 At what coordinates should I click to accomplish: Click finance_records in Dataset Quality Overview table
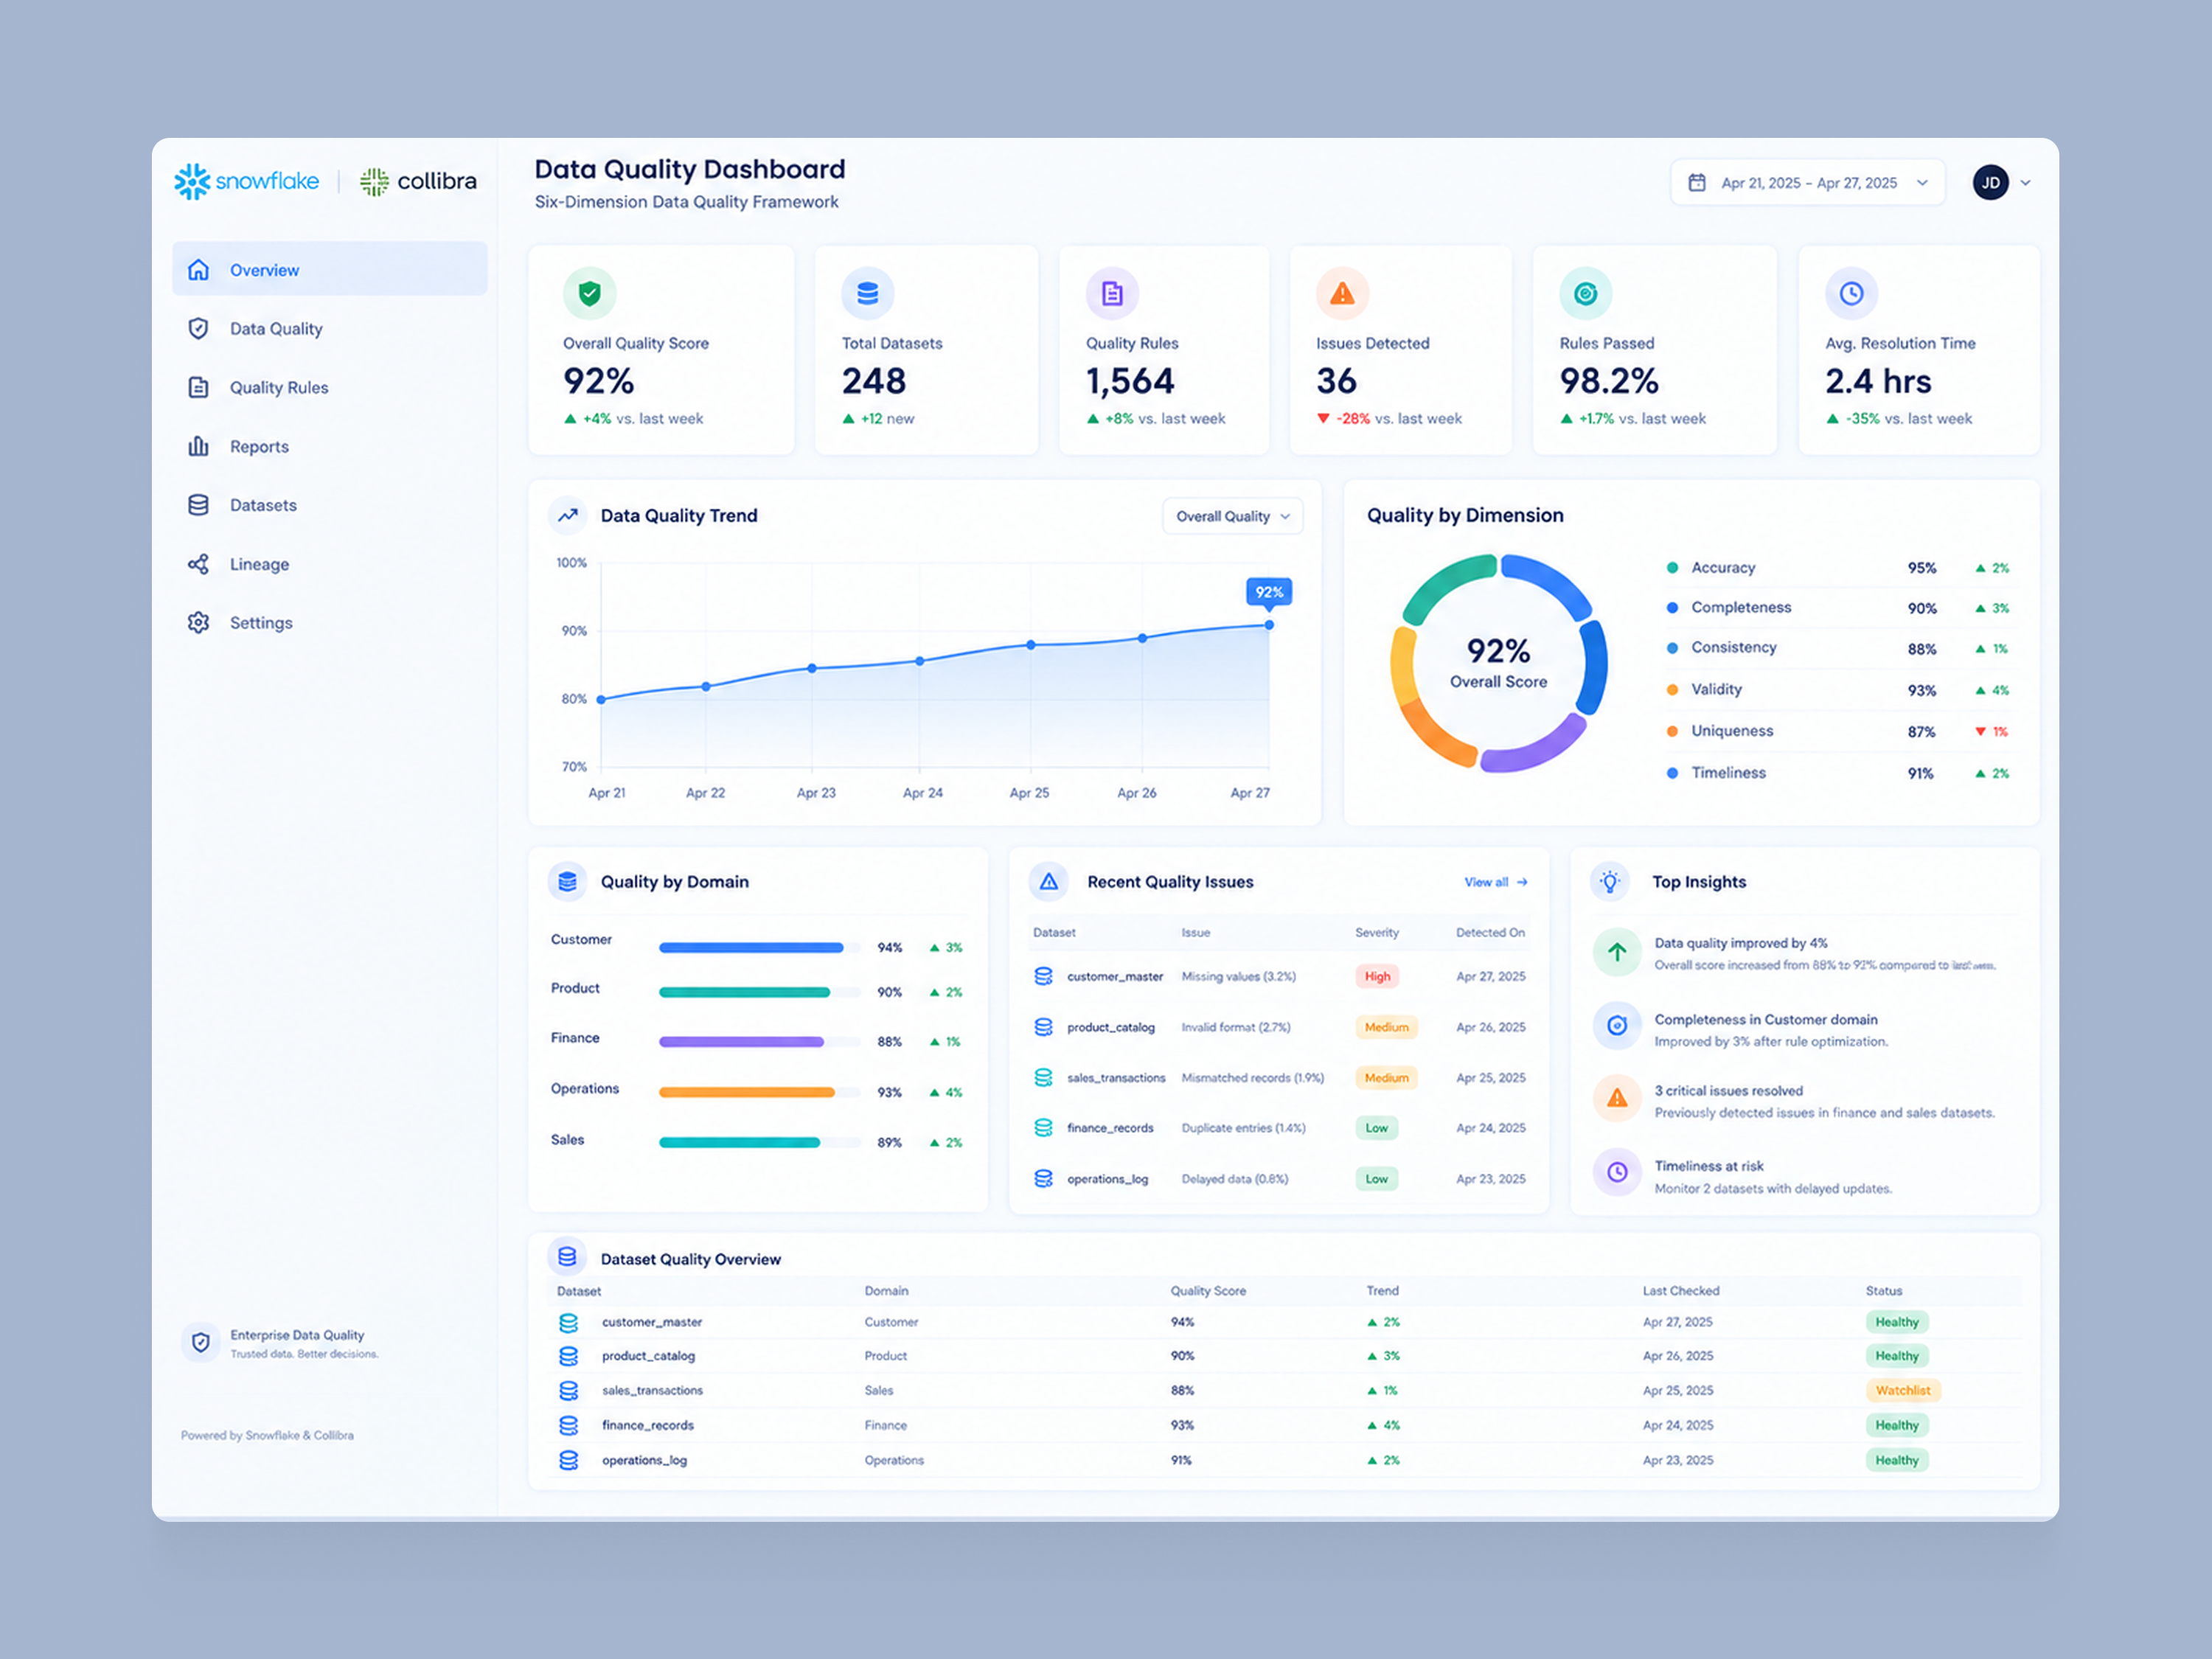(x=647, y=1425)
